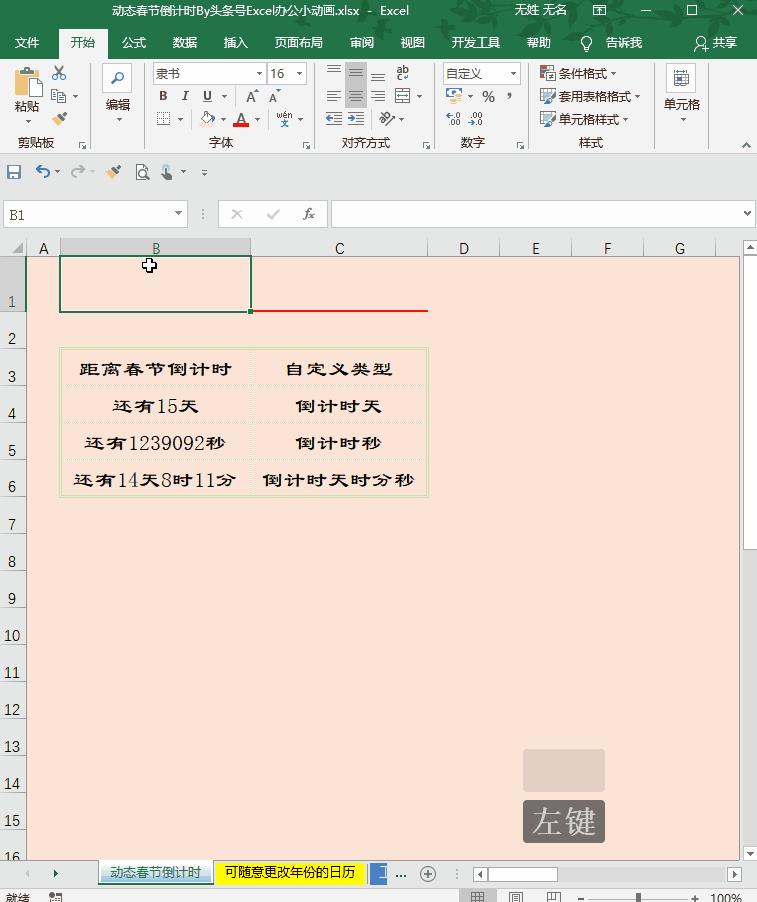
Task: Switch to Page Layout view in status bar
Action: (x=515, y=897)
